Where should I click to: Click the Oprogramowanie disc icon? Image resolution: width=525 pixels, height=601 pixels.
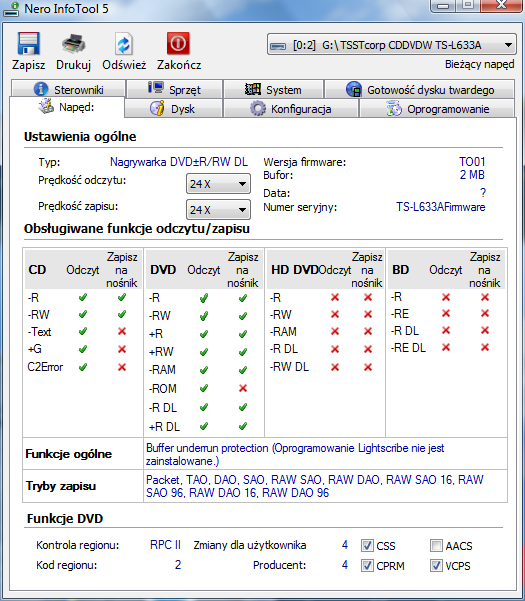(x=394, y=108)
